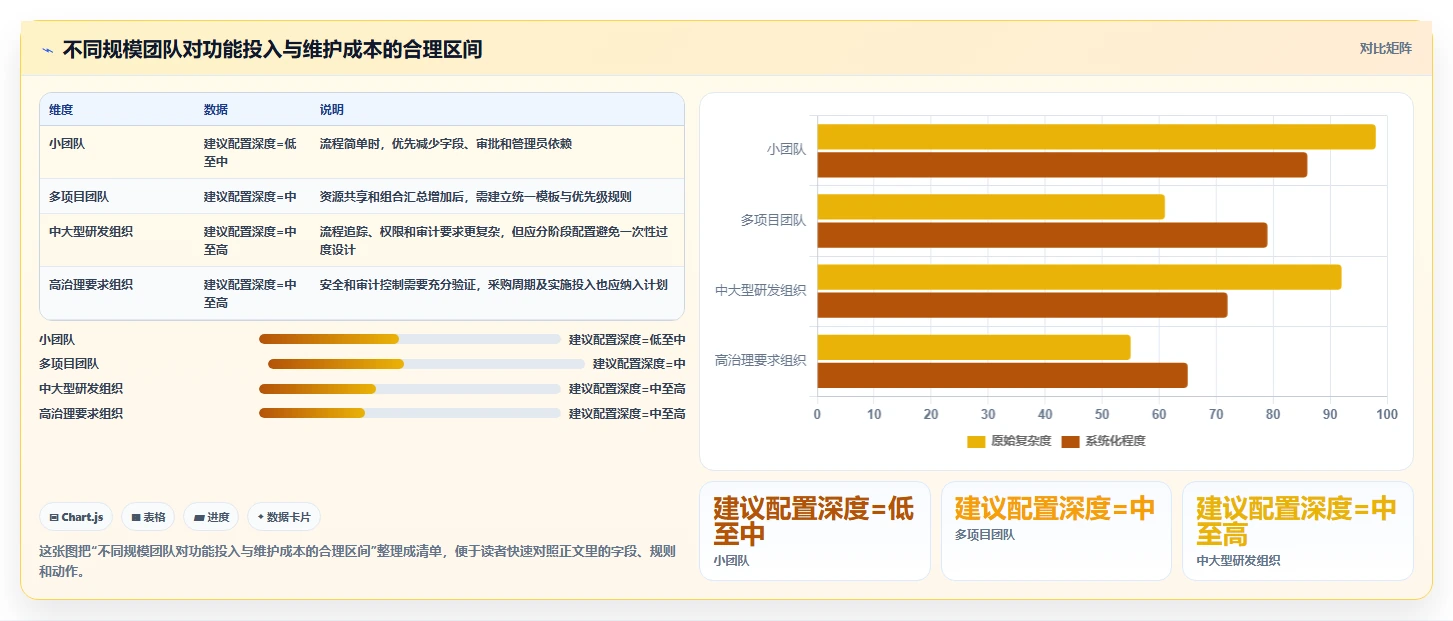This screenshot has height=621, width=1453.
Task: Click 小团队 yellow 原始复杂度 bar in chart
Action: (1096, 137)
